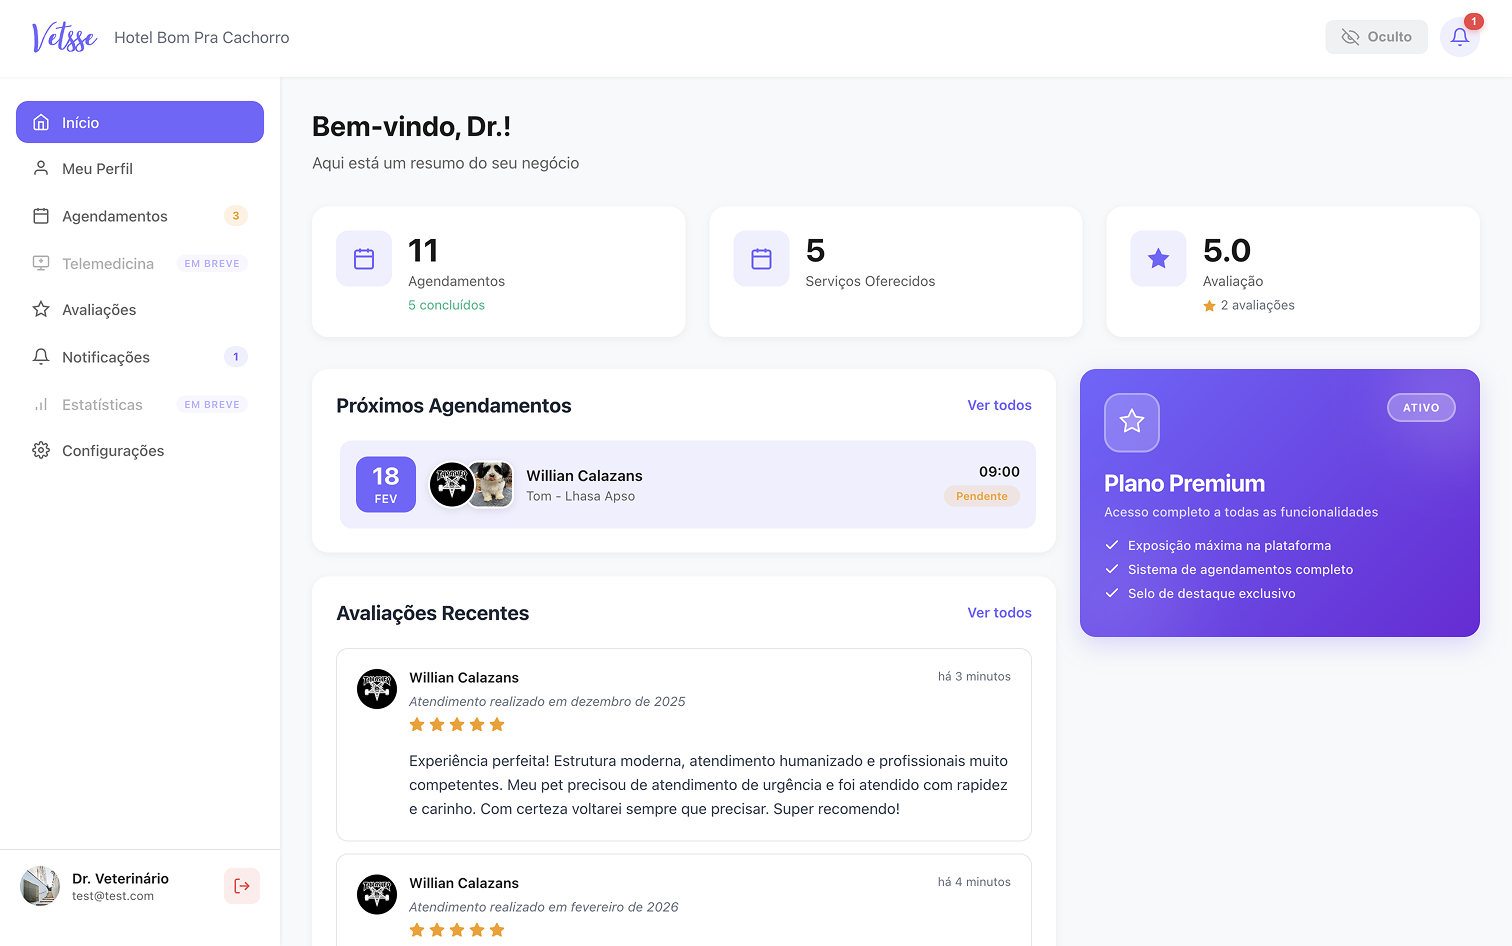Click the ATIVO badge on Plano Premium

point(1421,407)
